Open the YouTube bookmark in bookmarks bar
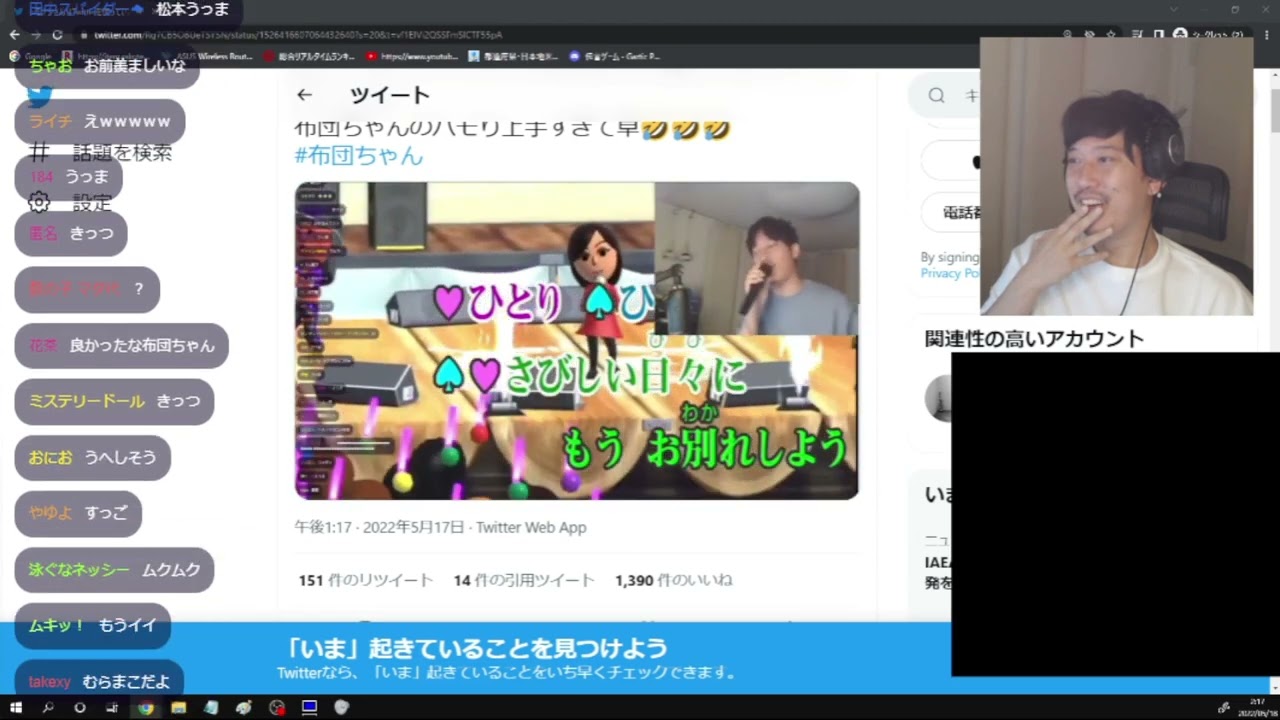 tap(412, 56)
